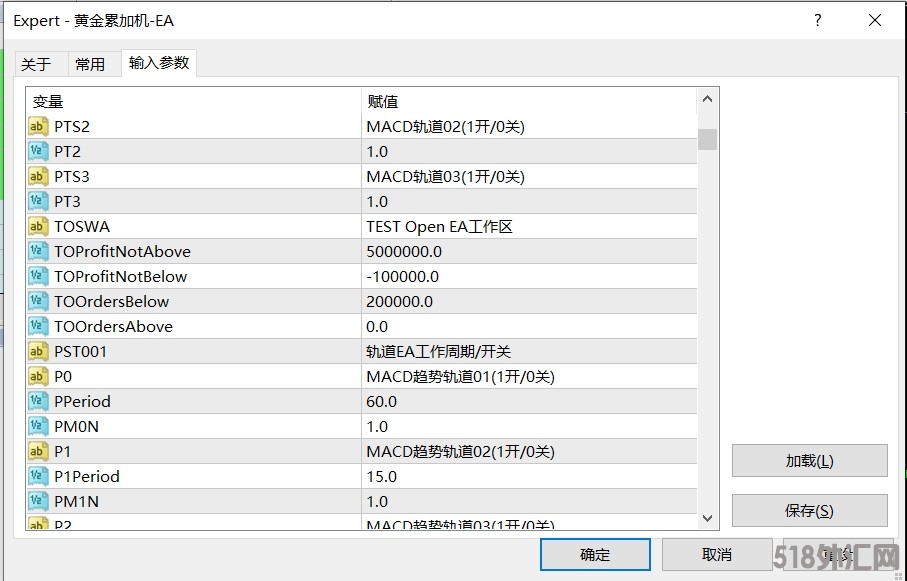Click the help question mark in title bar

[818, 20]
